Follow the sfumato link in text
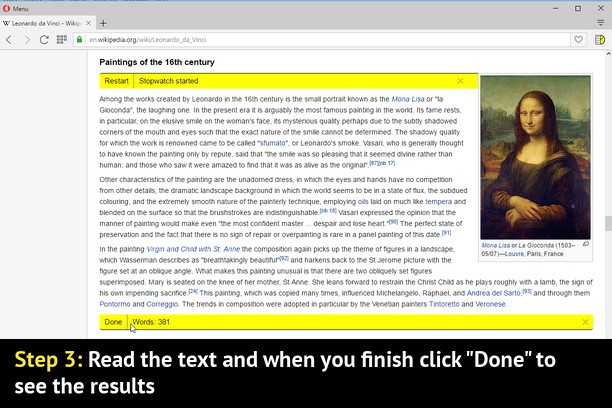Screen dimensions: 612x408 tap(272, 143)
